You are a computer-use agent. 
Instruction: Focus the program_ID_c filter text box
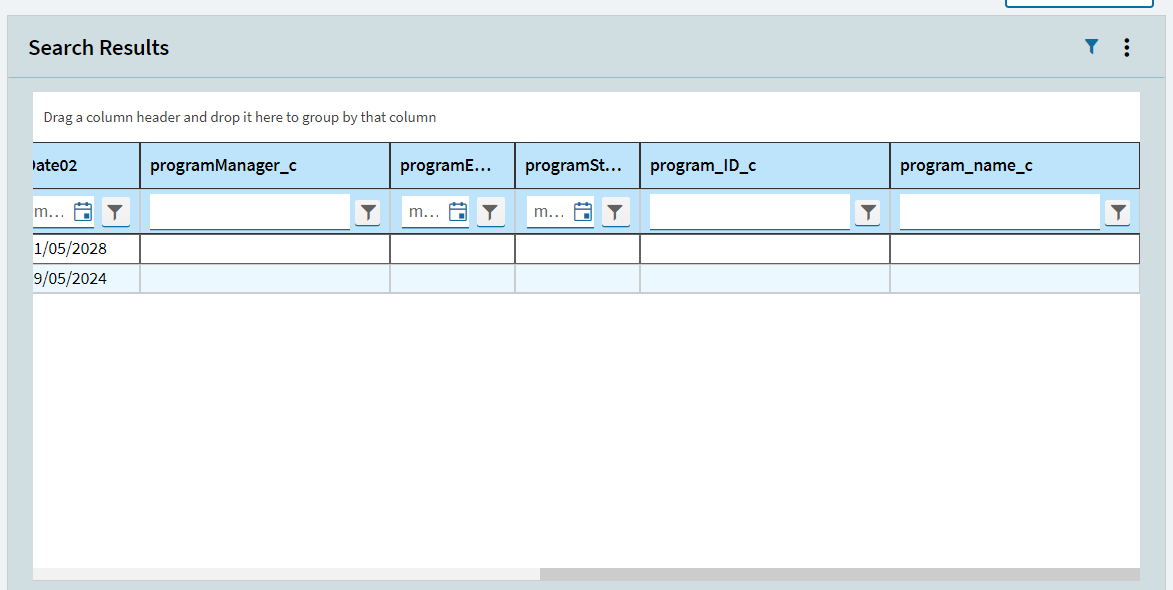(x=750, y=212)
